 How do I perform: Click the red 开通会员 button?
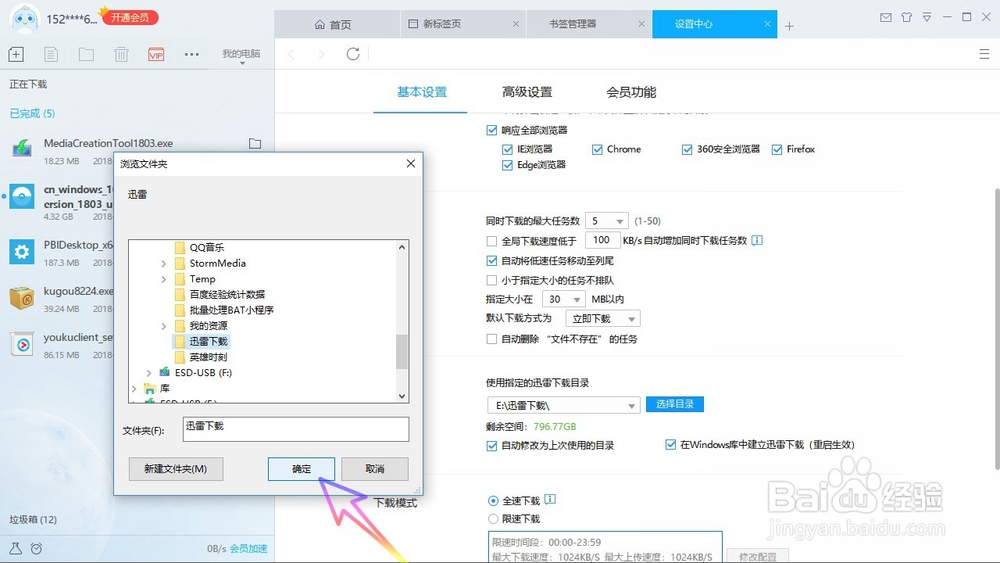[129, 17]
